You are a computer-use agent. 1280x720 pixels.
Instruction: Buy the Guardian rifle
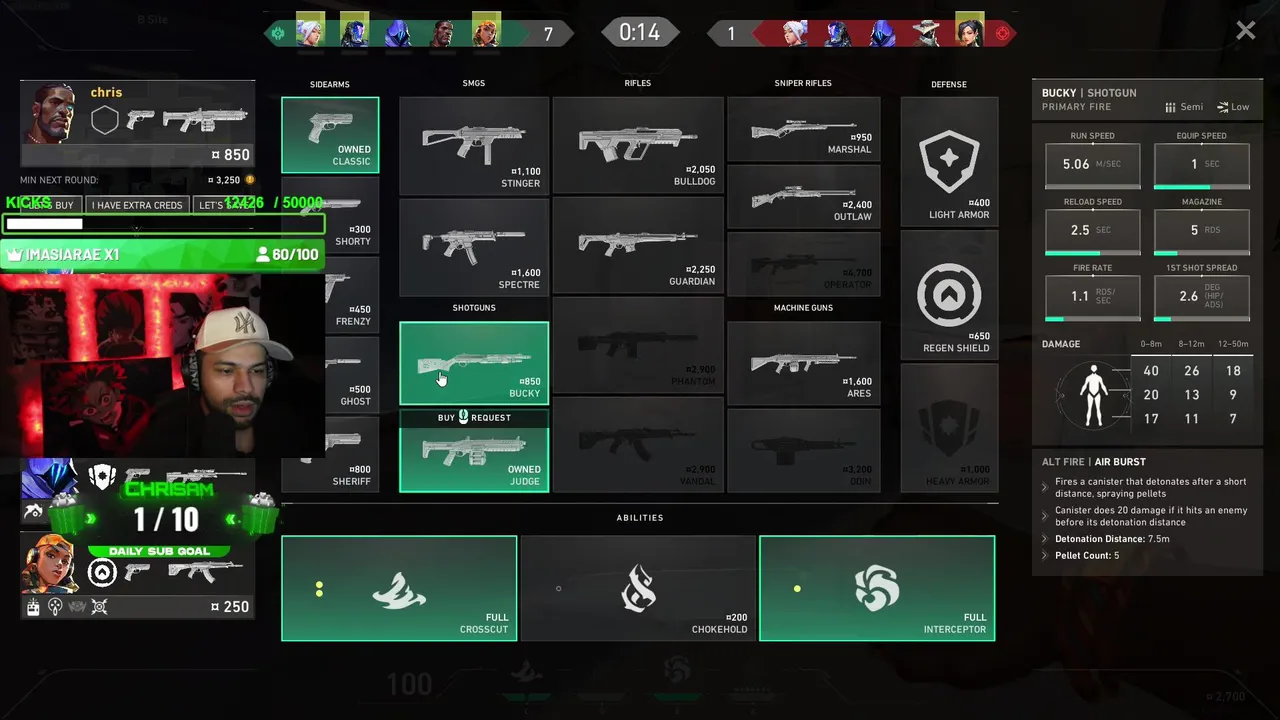click(x=638, y=245)
